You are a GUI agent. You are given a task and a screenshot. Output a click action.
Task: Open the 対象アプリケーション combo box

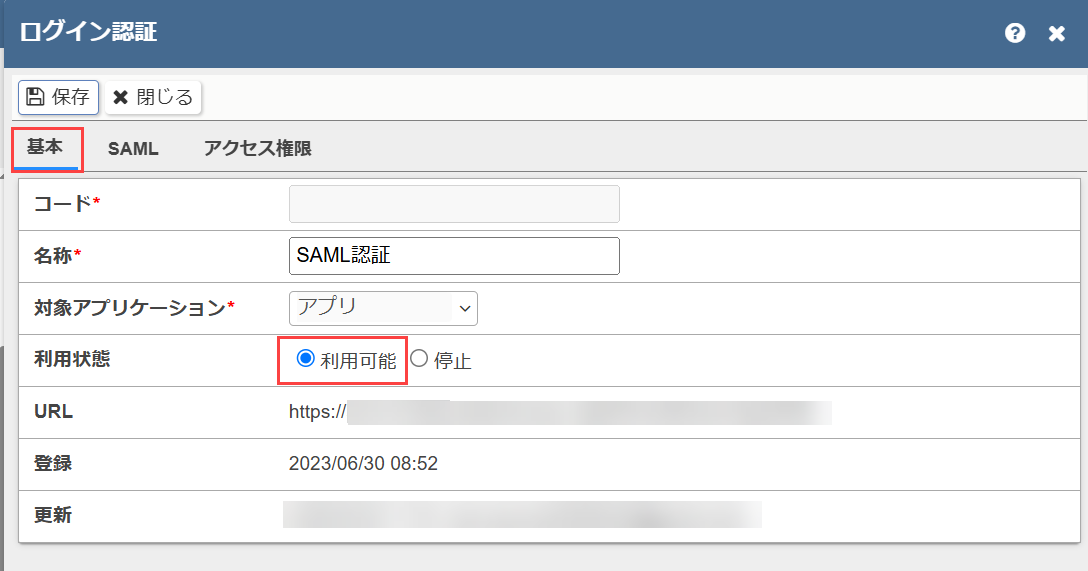383,308
